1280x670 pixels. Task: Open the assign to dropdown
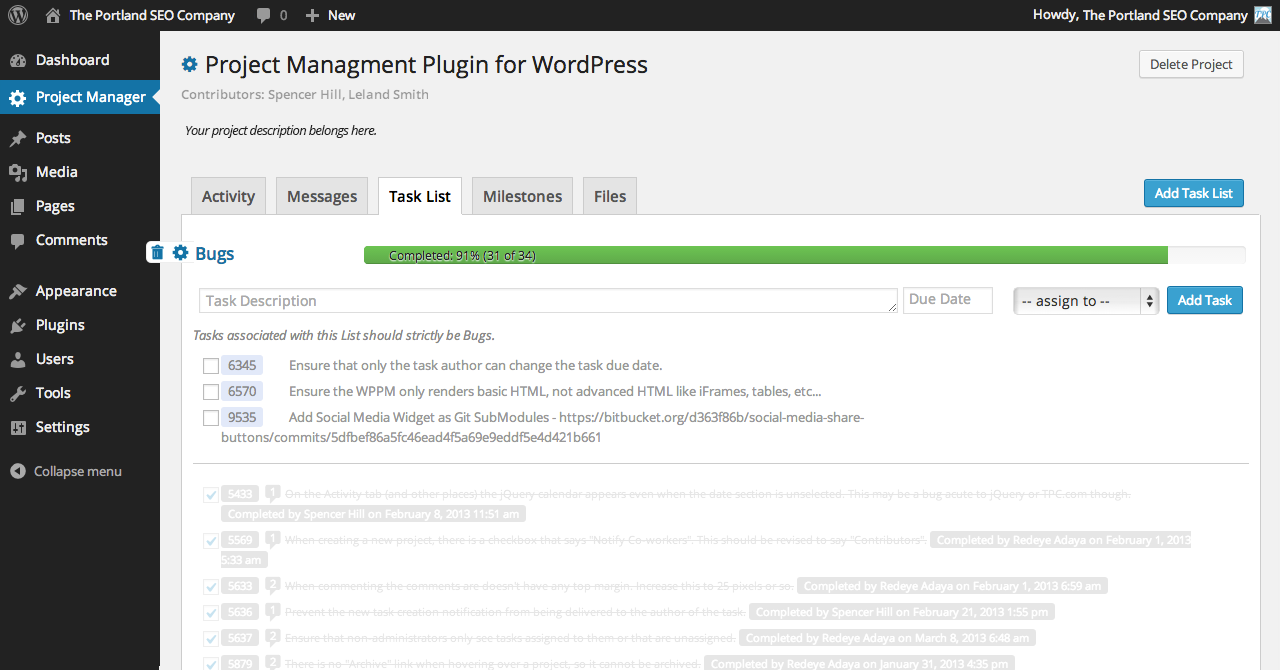click(1085, 301)
